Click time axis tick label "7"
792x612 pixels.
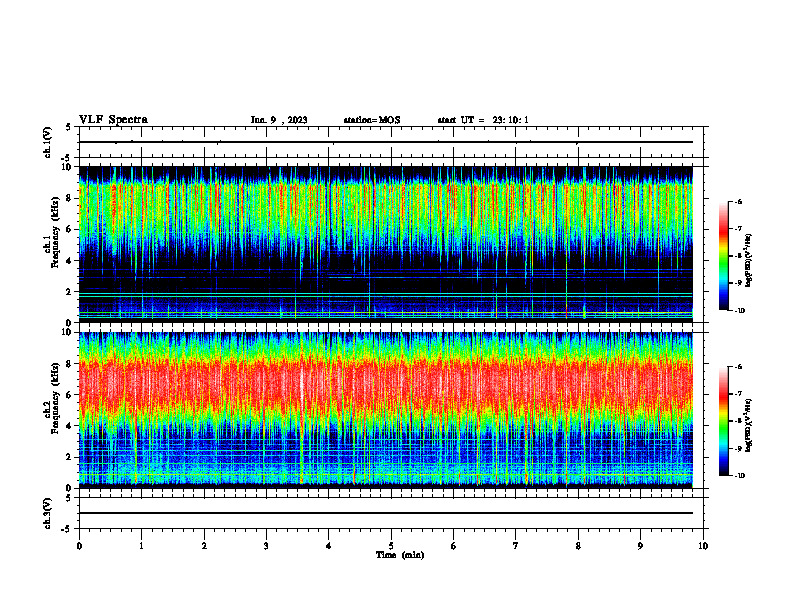point(516,546)
